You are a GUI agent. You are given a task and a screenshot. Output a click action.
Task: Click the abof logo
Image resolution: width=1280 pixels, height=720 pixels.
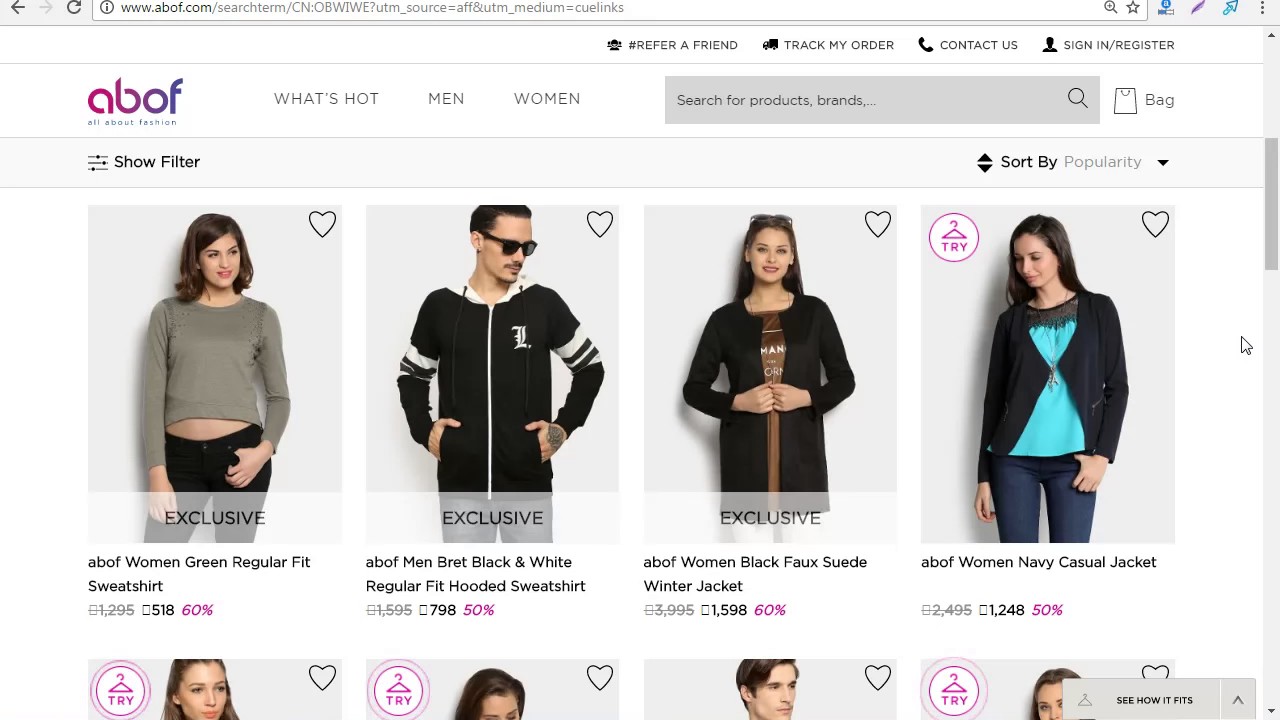pyautogui.click(x=135, y=101)
